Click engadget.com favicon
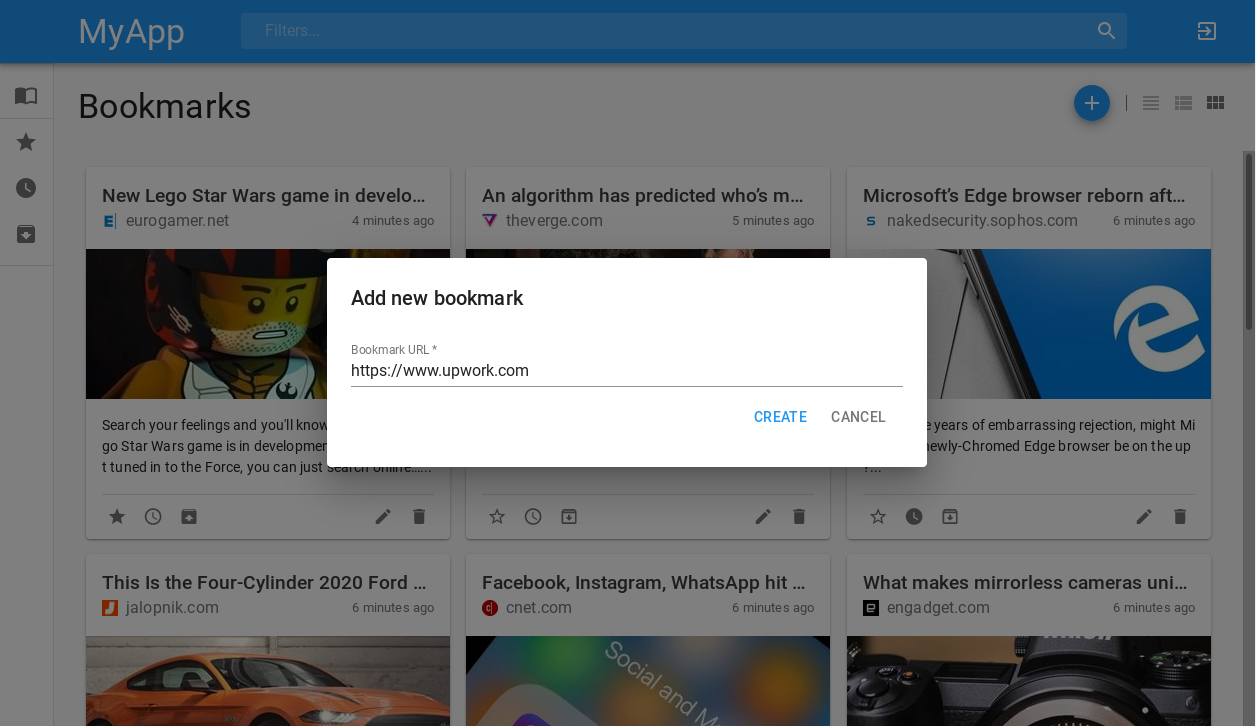 [871, 608]
